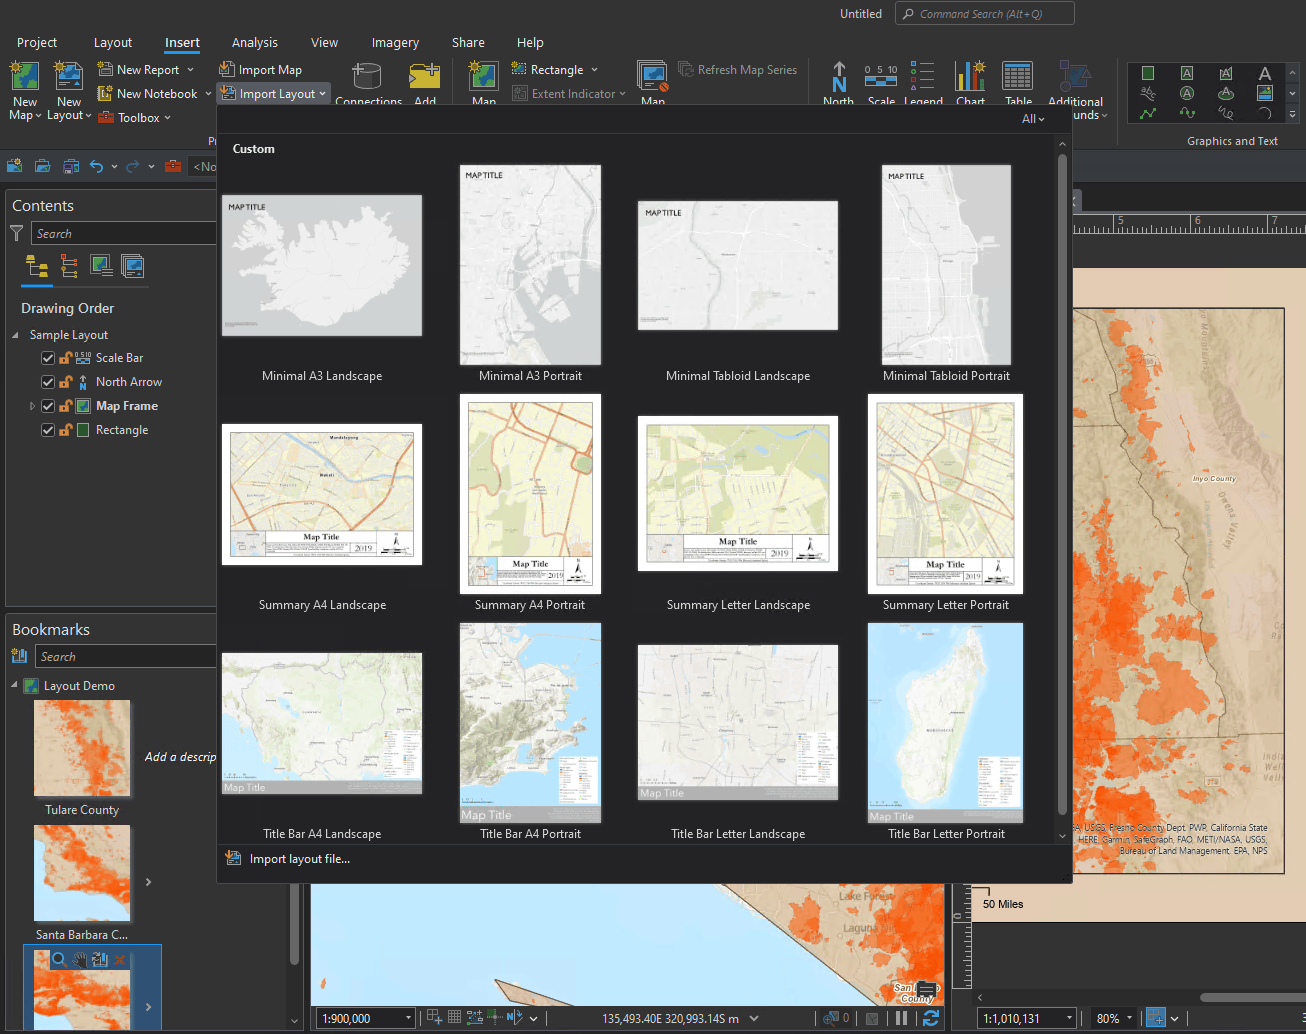Toggle North Arrow visibility checkbox
This screenshot has width=1306, height=1034.
48,382
